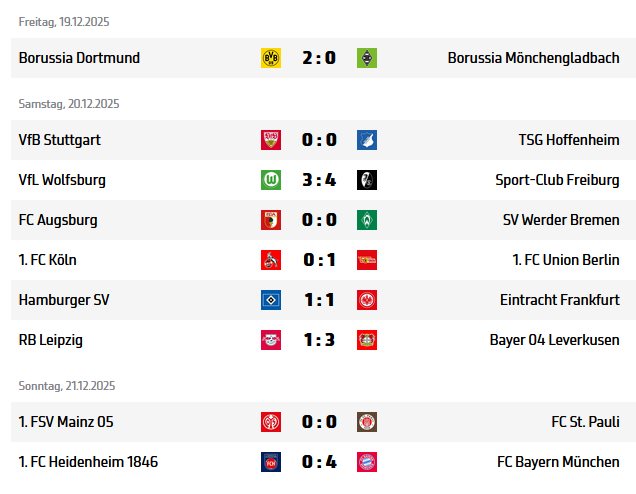This screenshot has width=636, height=494.
Task: Click the Borussia Dortmund club crest
Action: click(270, 58)
